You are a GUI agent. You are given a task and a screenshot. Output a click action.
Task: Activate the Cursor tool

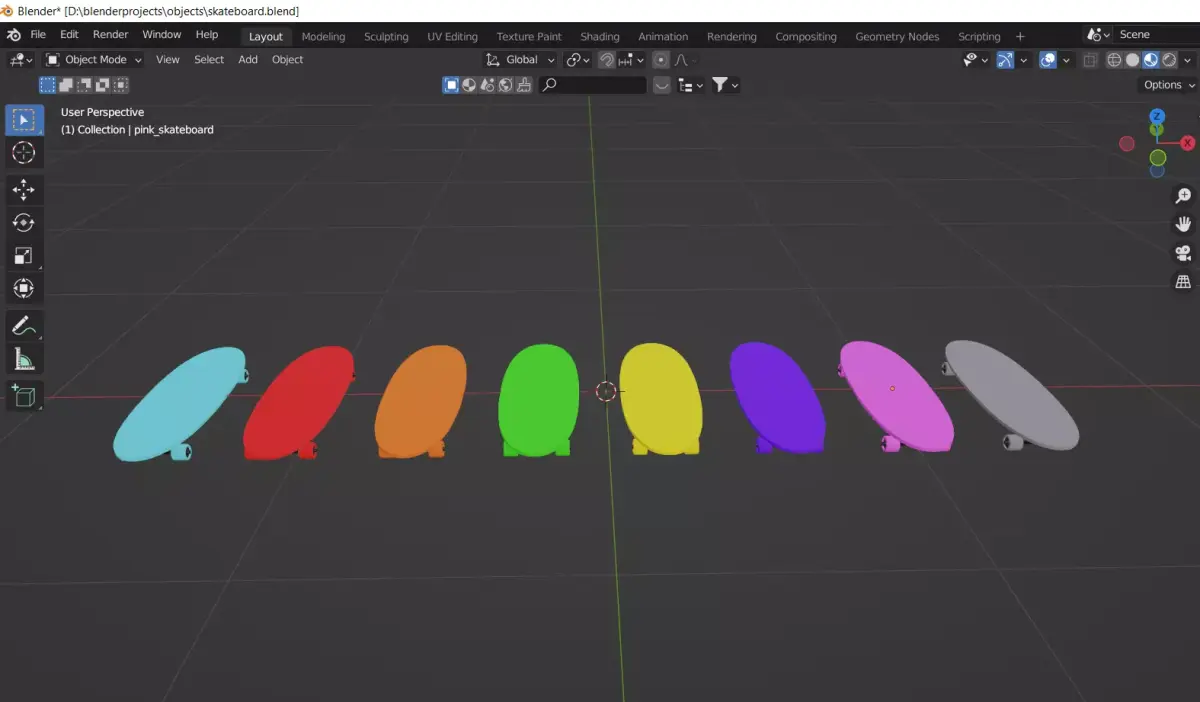[x=23, y=153]
